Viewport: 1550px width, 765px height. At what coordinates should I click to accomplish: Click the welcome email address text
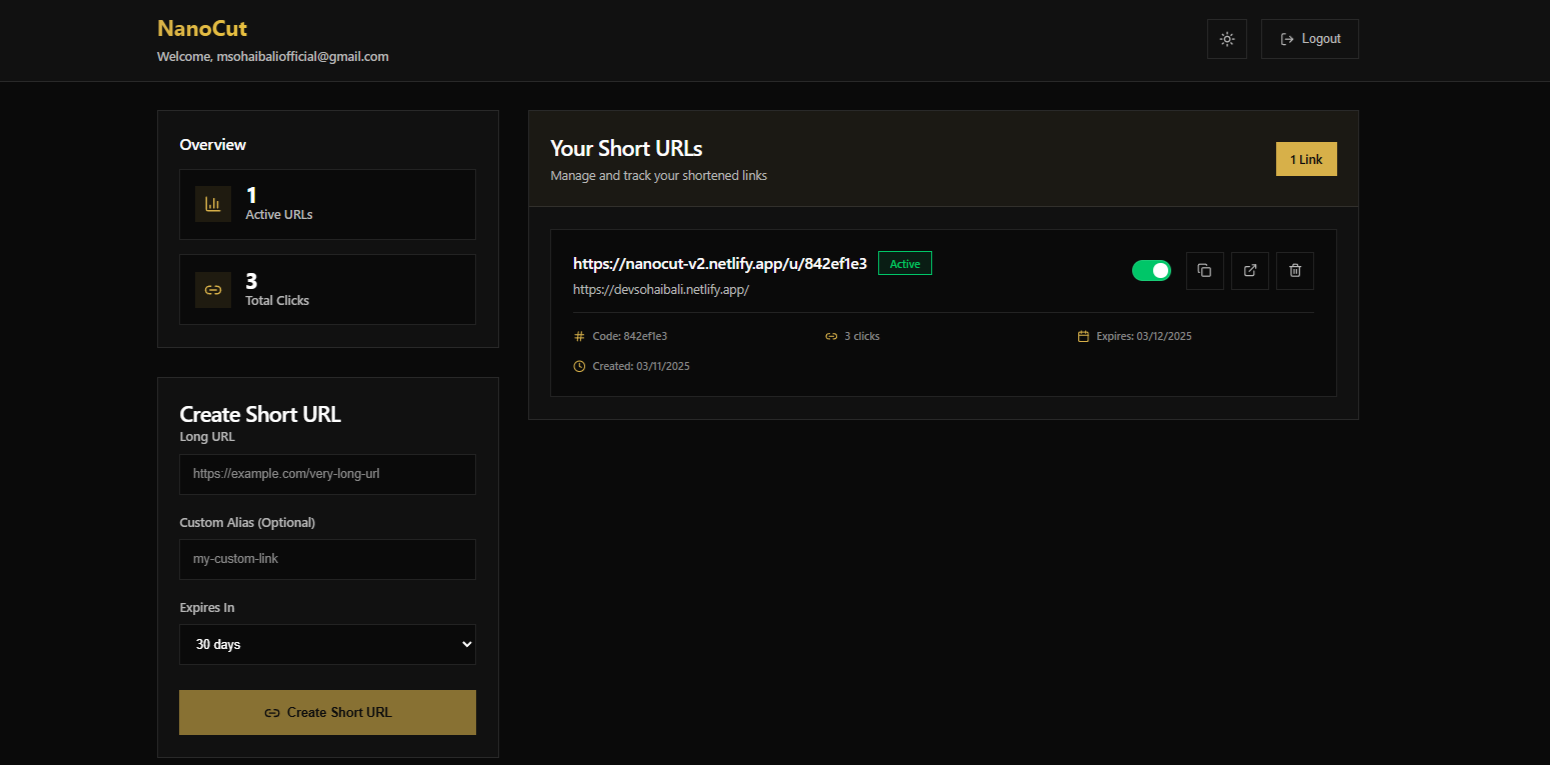(x=302, y=57)
